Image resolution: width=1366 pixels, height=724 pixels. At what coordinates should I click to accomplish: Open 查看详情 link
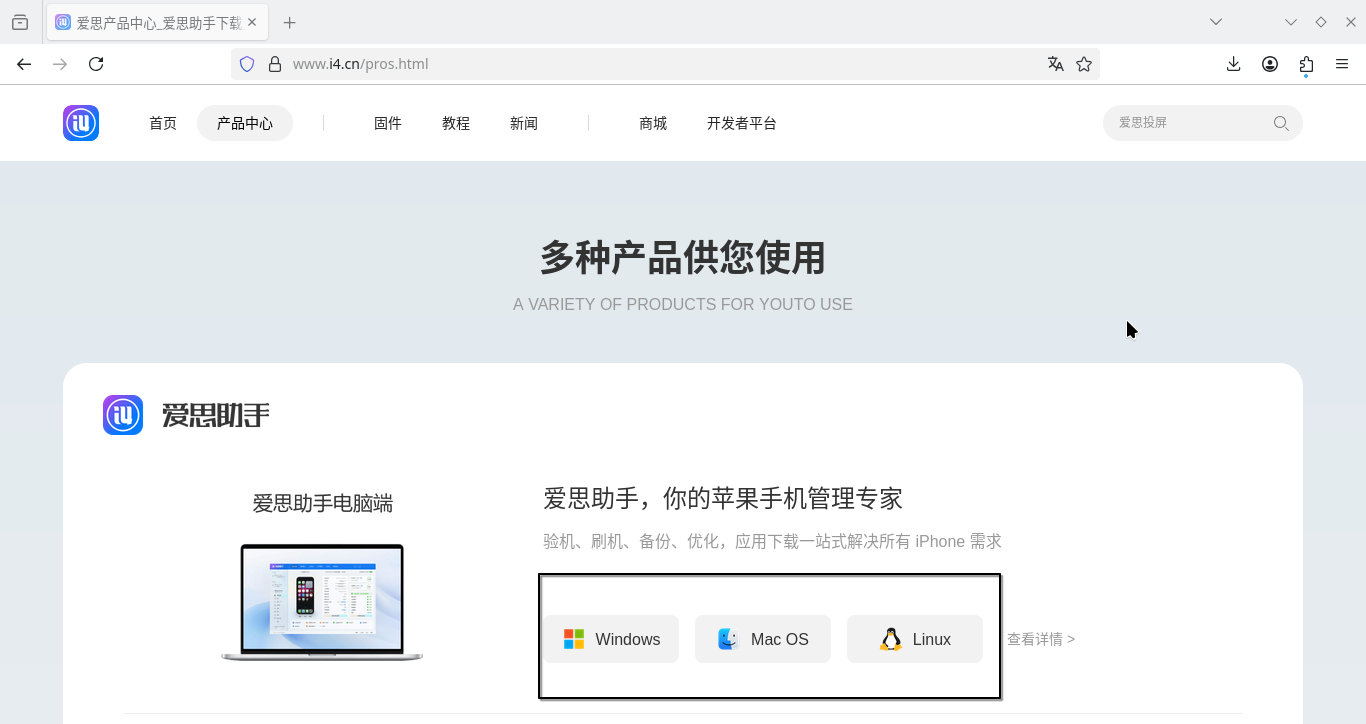coord(1041,639)
